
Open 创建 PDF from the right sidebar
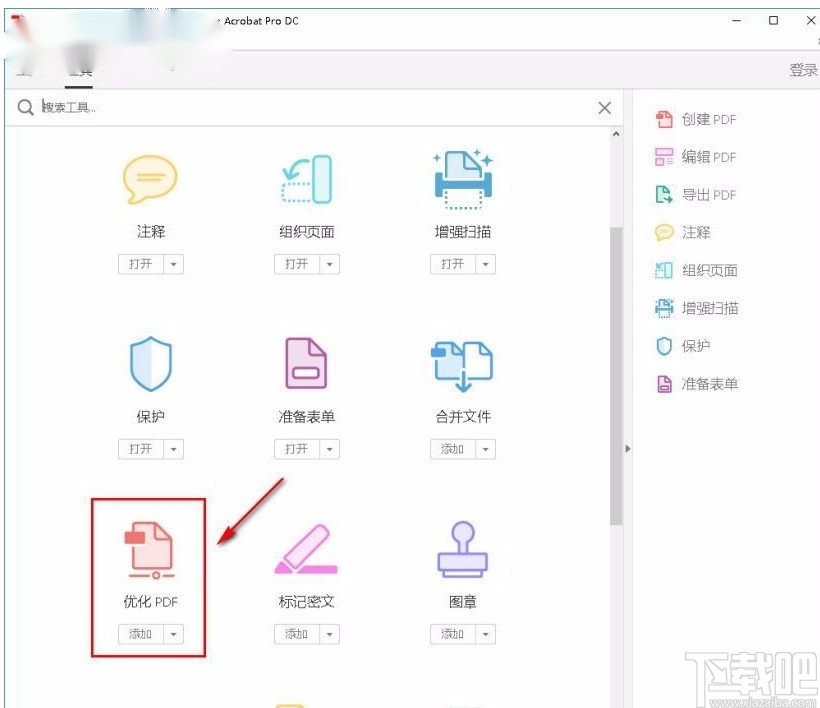[709, 119]
